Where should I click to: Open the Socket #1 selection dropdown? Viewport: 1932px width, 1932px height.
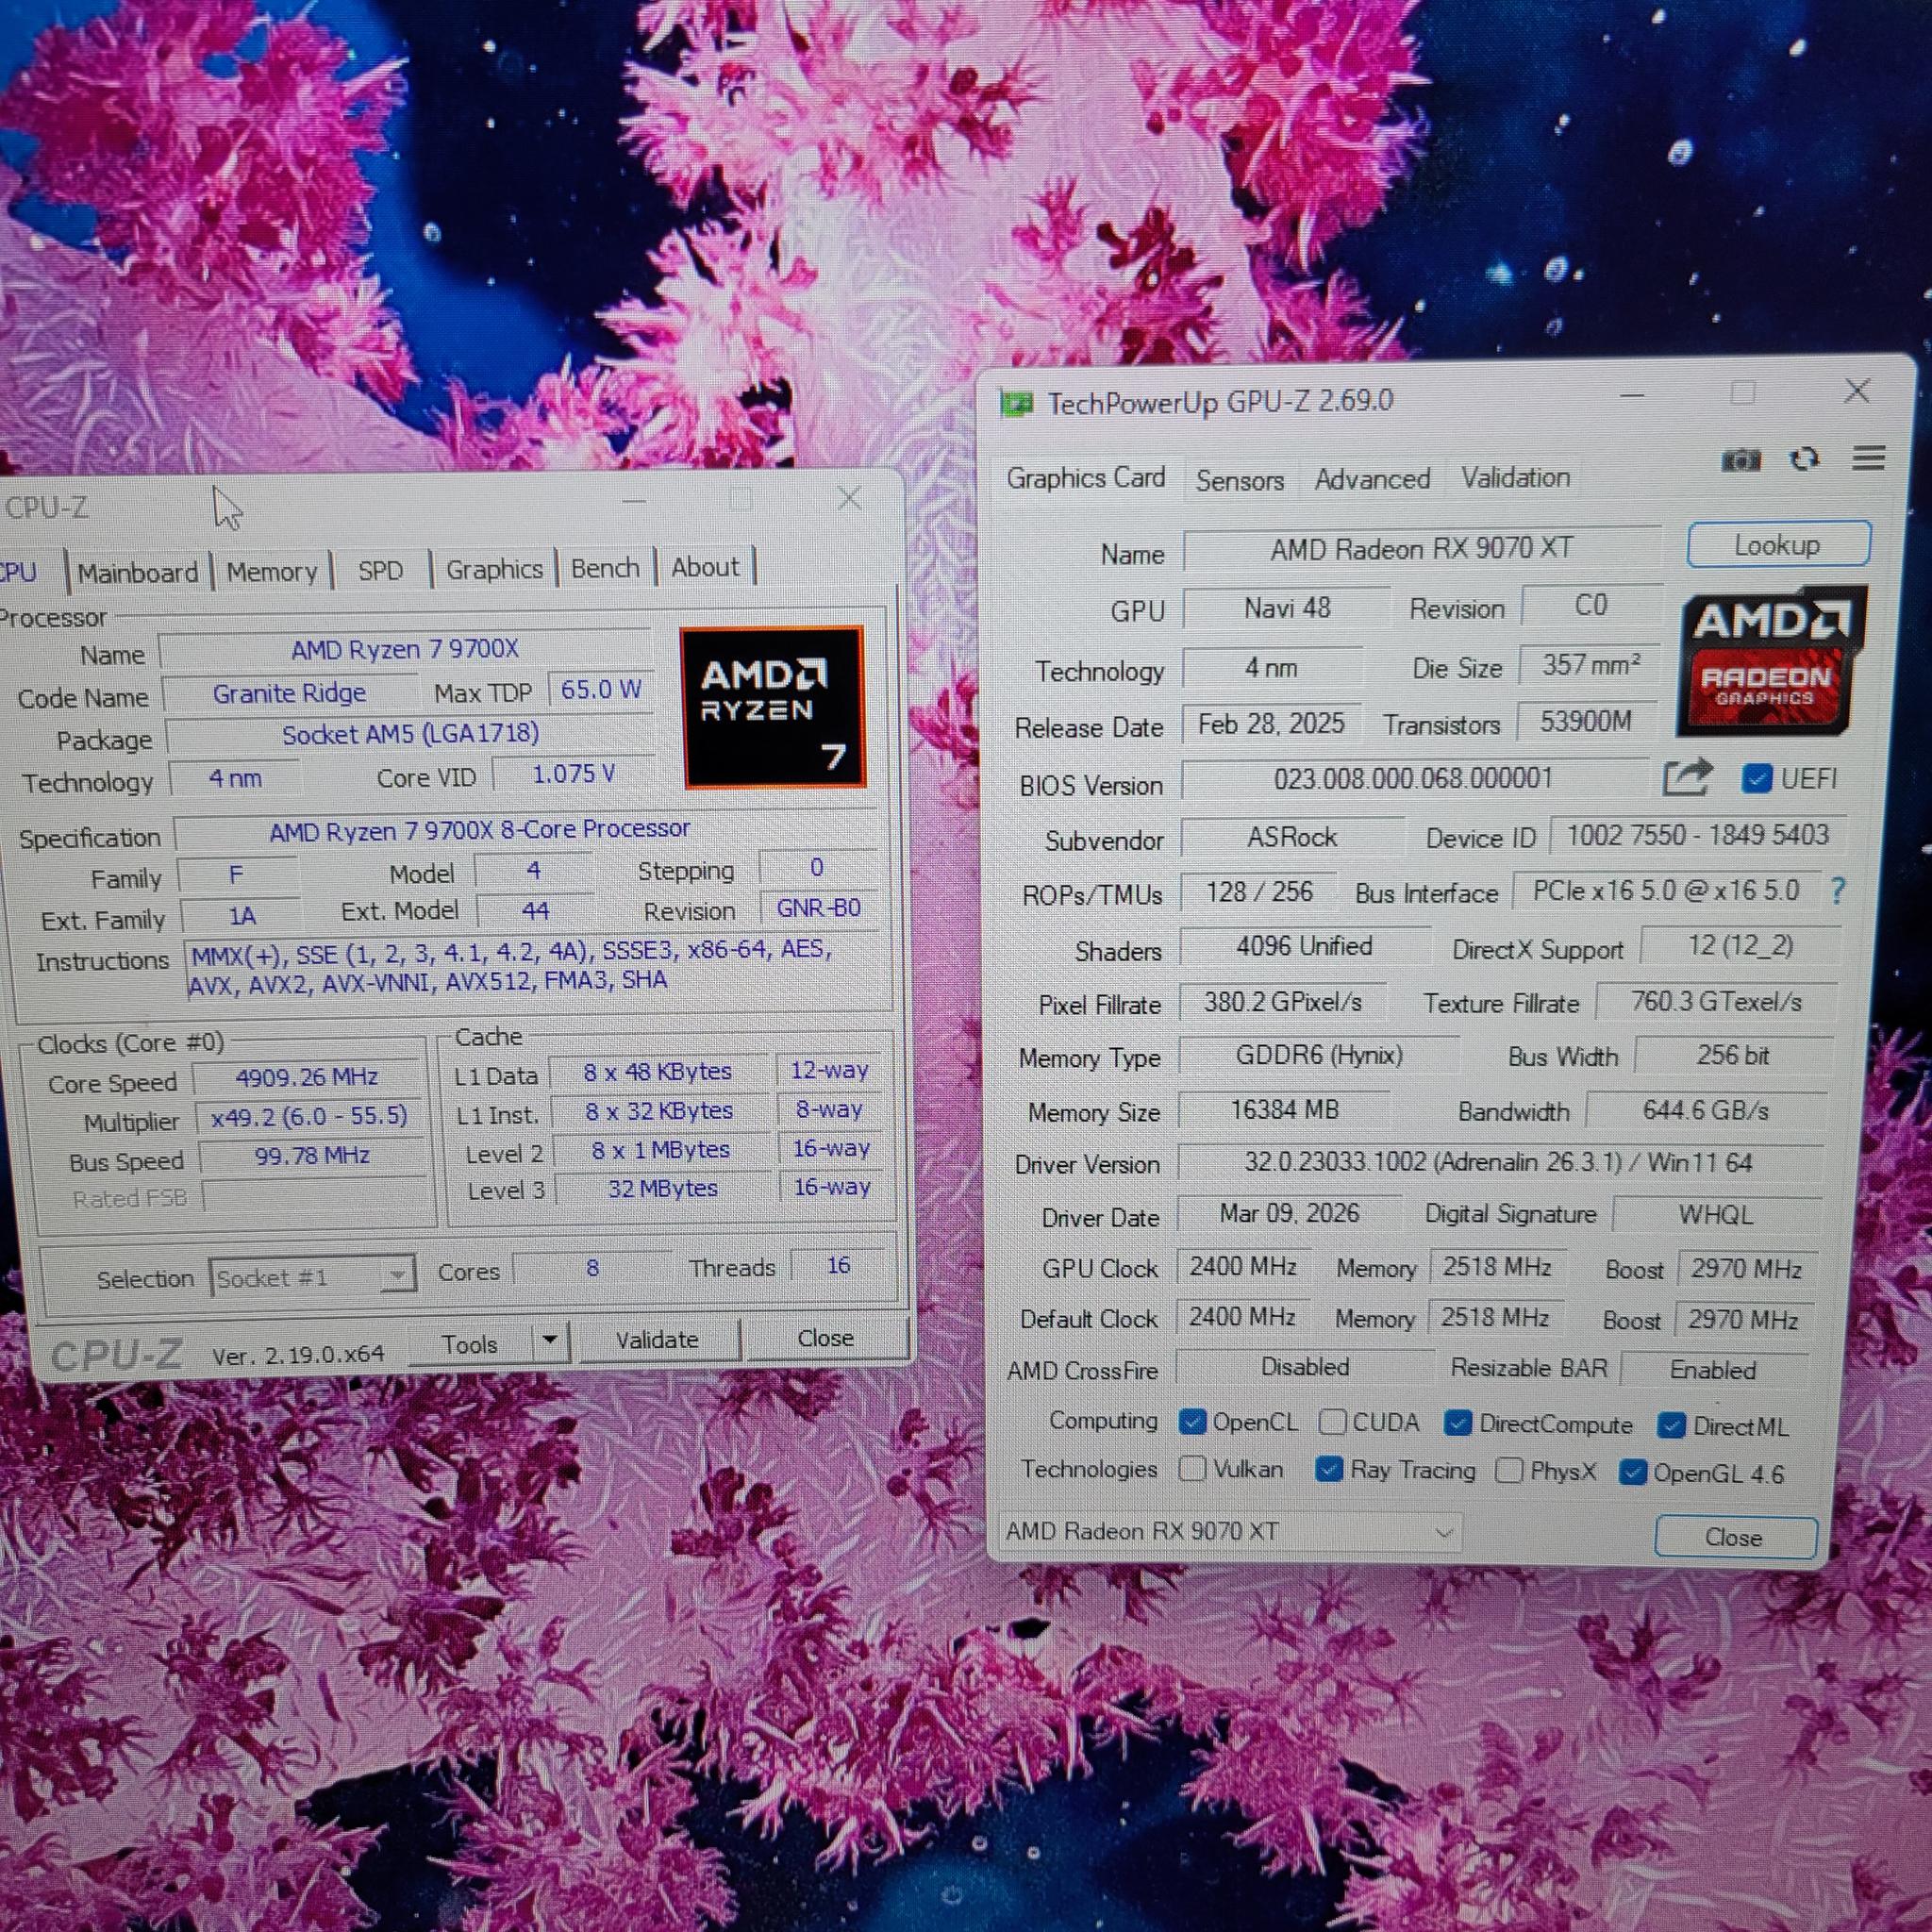click(313, 1277)
